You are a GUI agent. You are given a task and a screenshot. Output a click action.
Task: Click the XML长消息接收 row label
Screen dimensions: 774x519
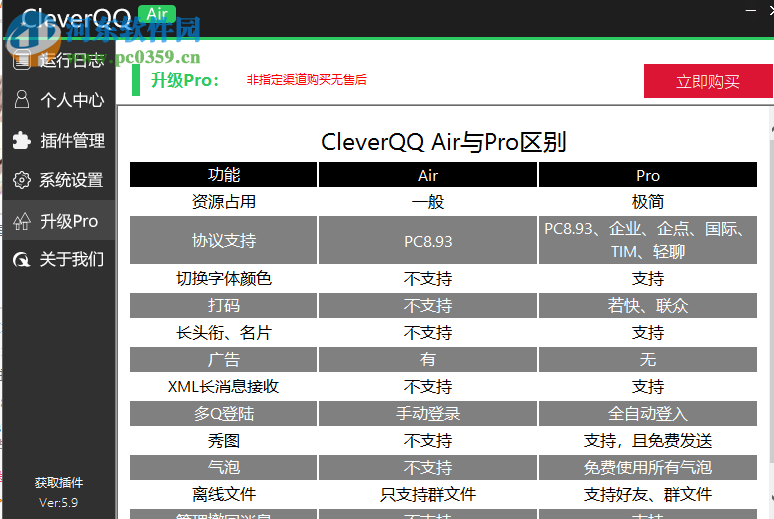click(224, 386)
